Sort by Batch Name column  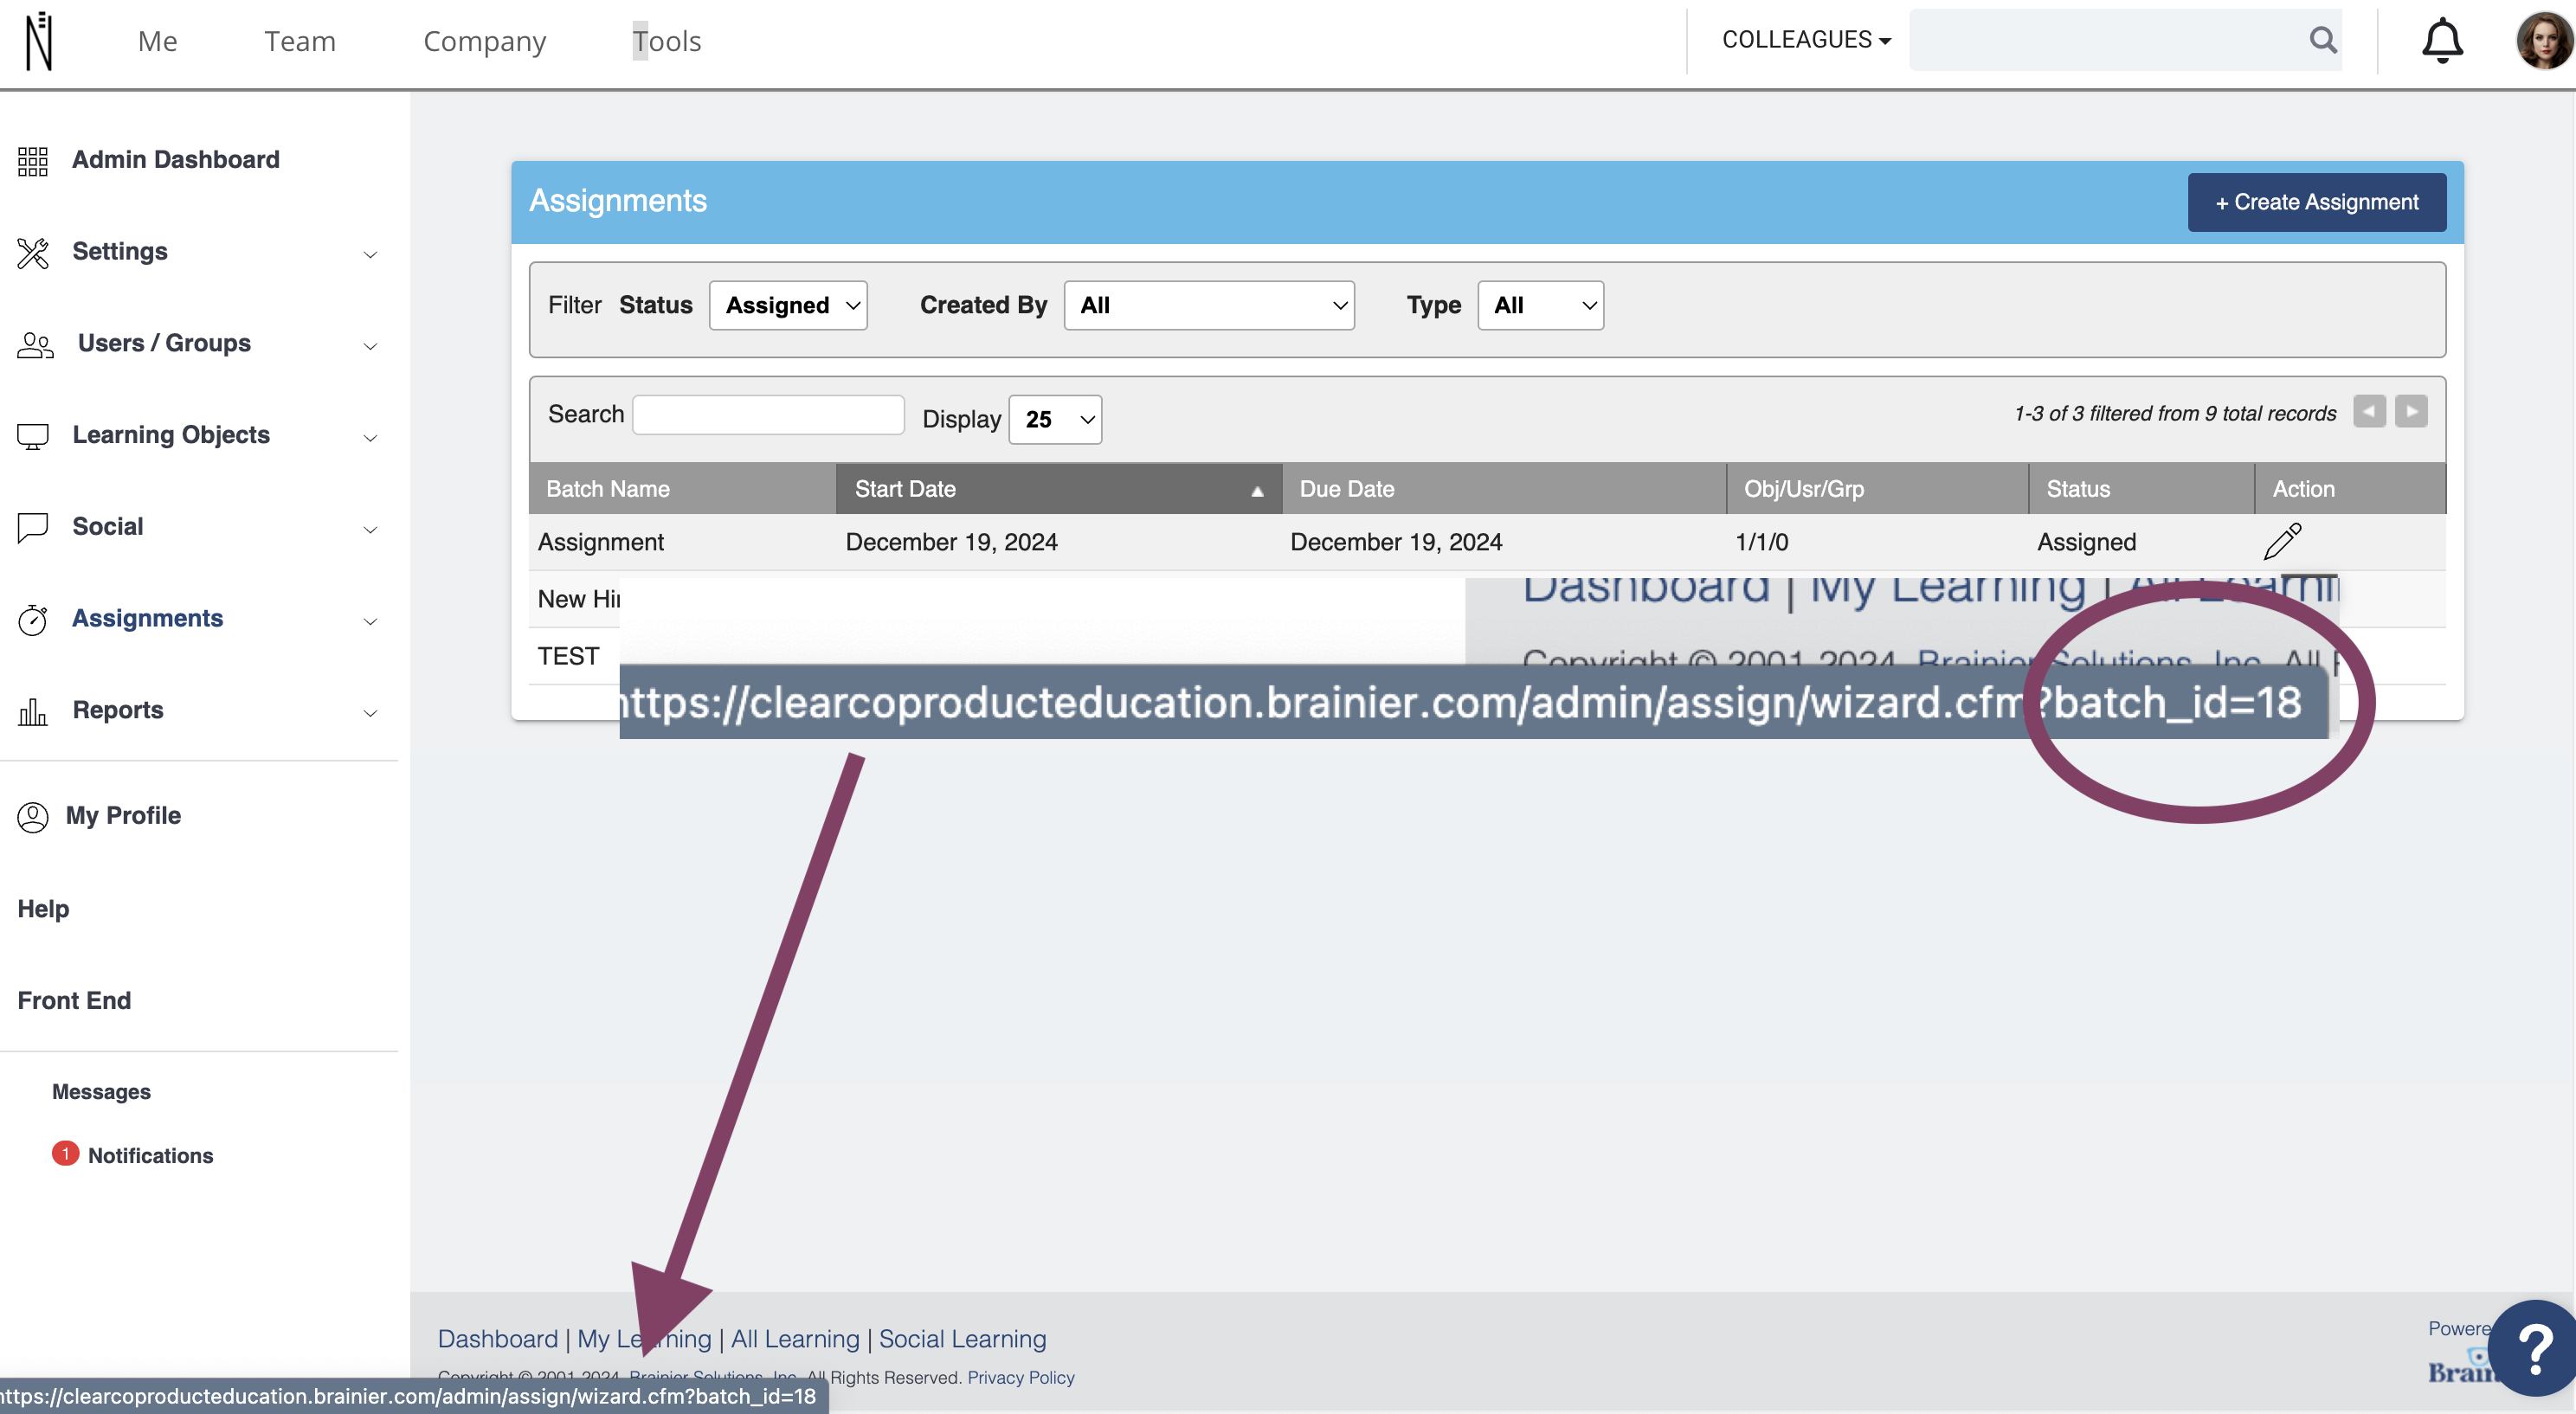click(x=682, y=489)
